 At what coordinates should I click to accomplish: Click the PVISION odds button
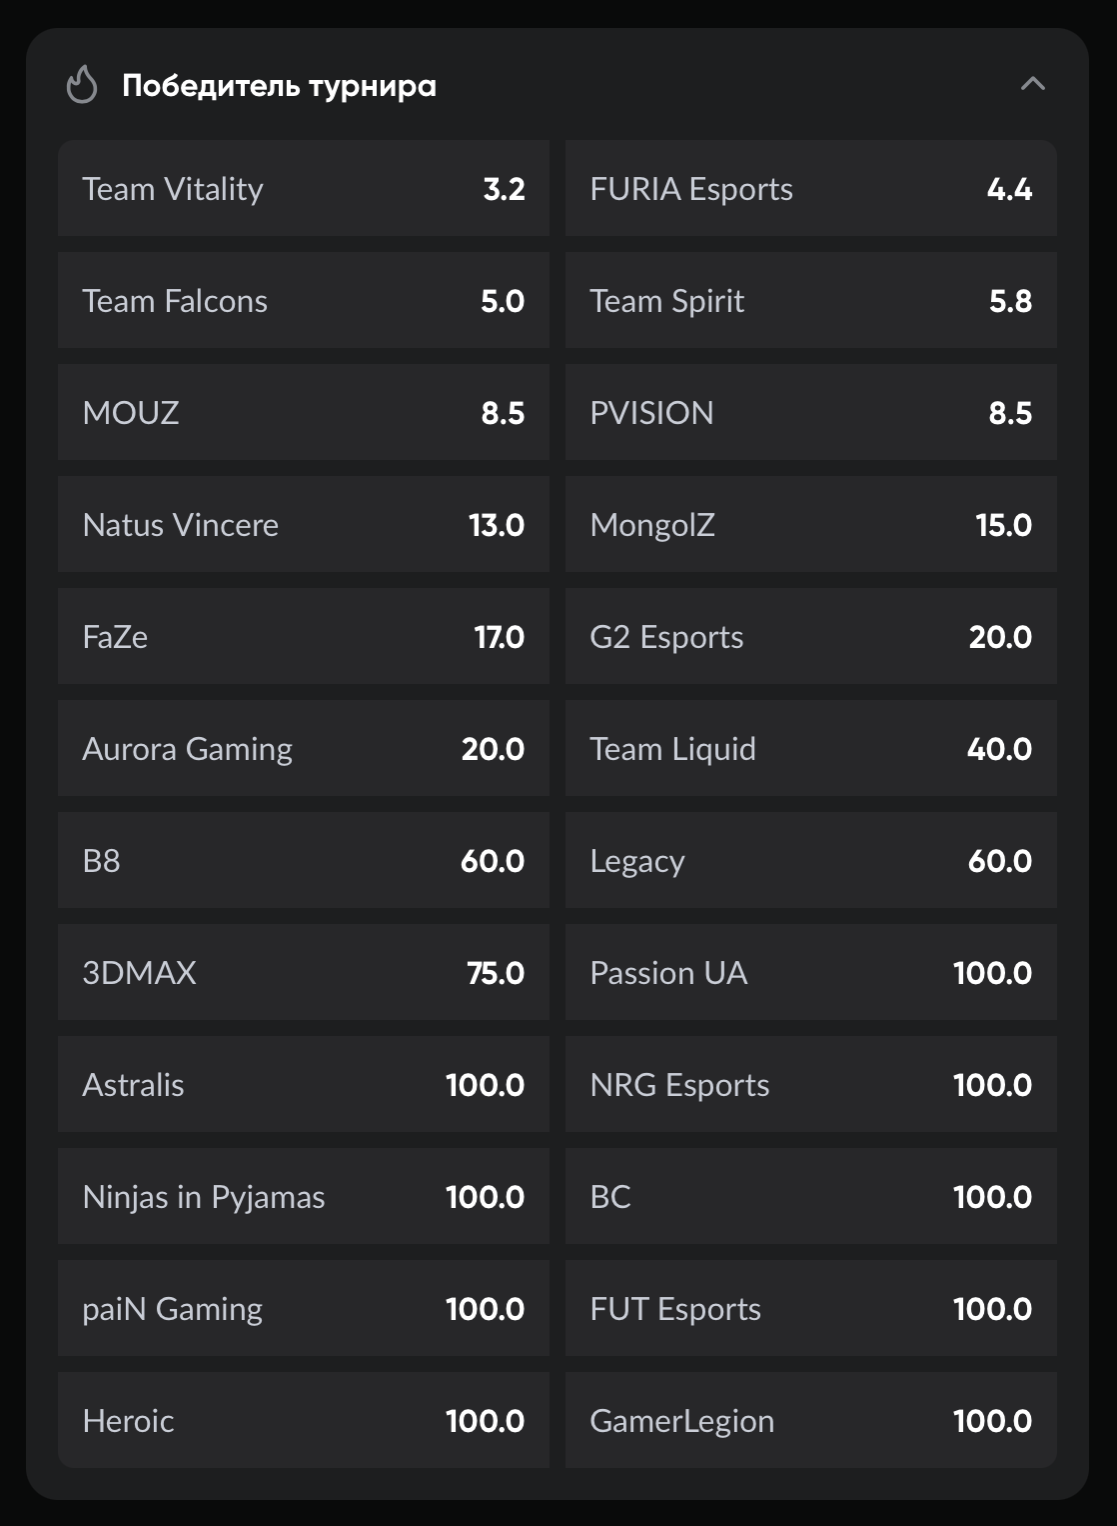(810, 413)
